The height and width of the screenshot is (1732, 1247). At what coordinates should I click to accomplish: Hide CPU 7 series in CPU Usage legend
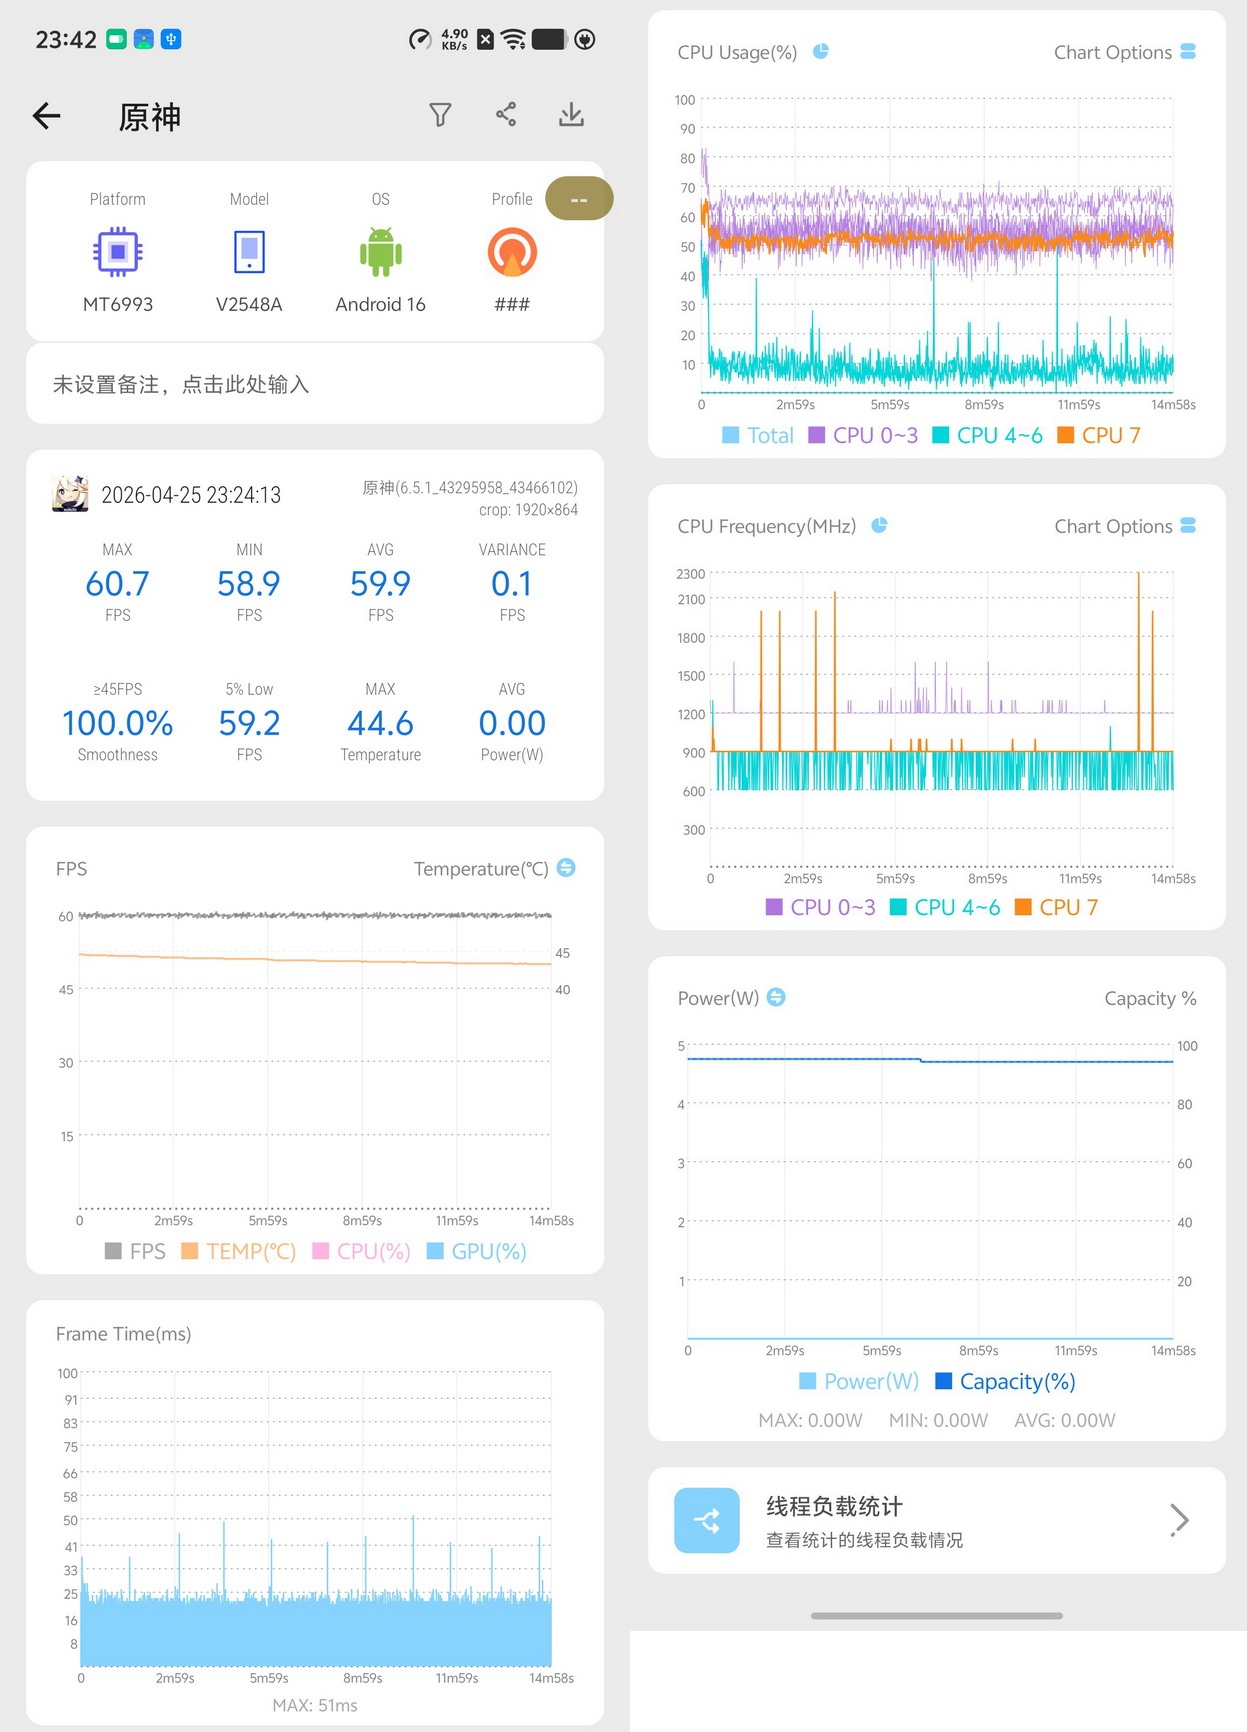tap(1099, 435)
